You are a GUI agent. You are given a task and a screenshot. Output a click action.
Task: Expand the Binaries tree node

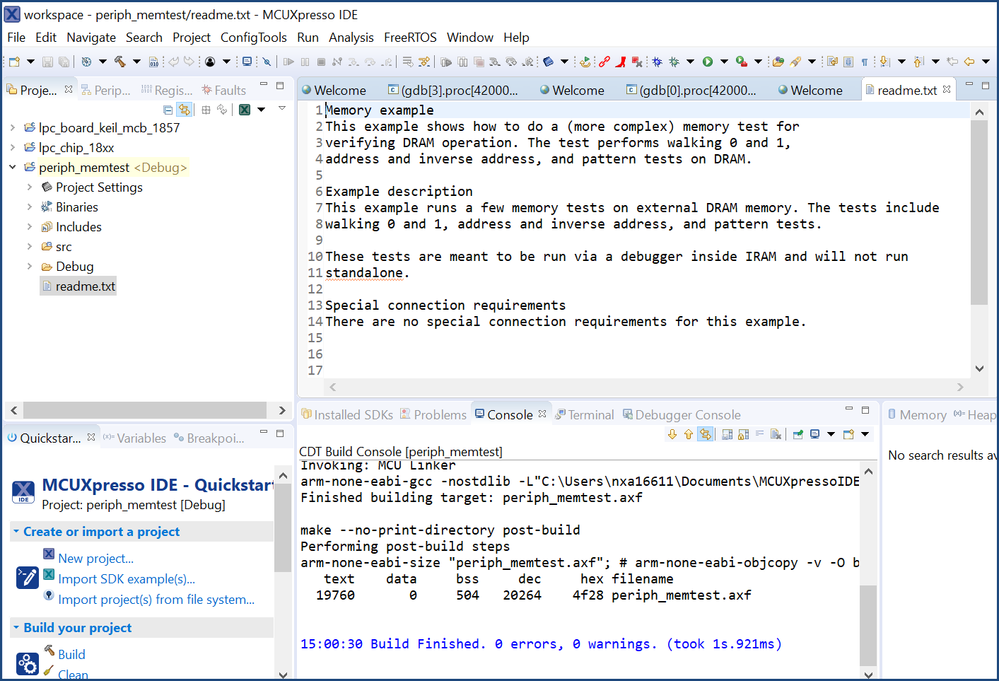[x=29, y=207]
